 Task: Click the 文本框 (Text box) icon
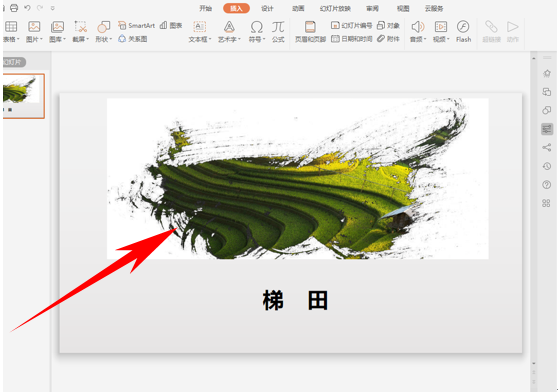click(199, 27)
